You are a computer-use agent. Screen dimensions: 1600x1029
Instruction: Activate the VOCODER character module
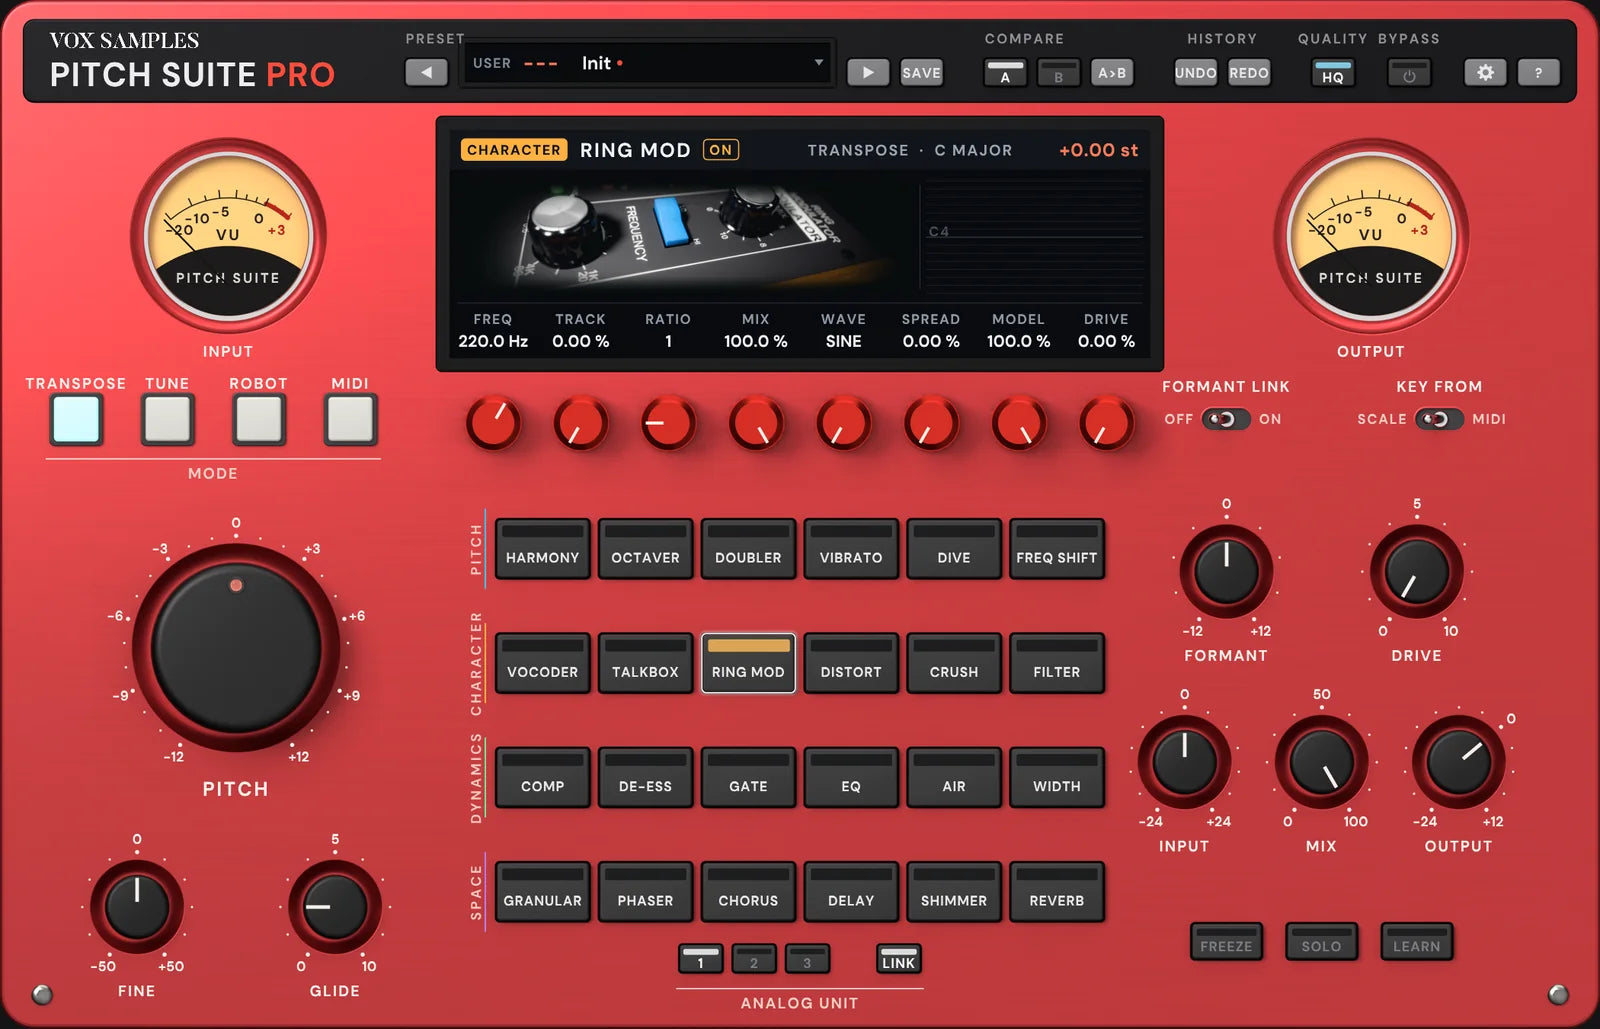coord(542,662)
